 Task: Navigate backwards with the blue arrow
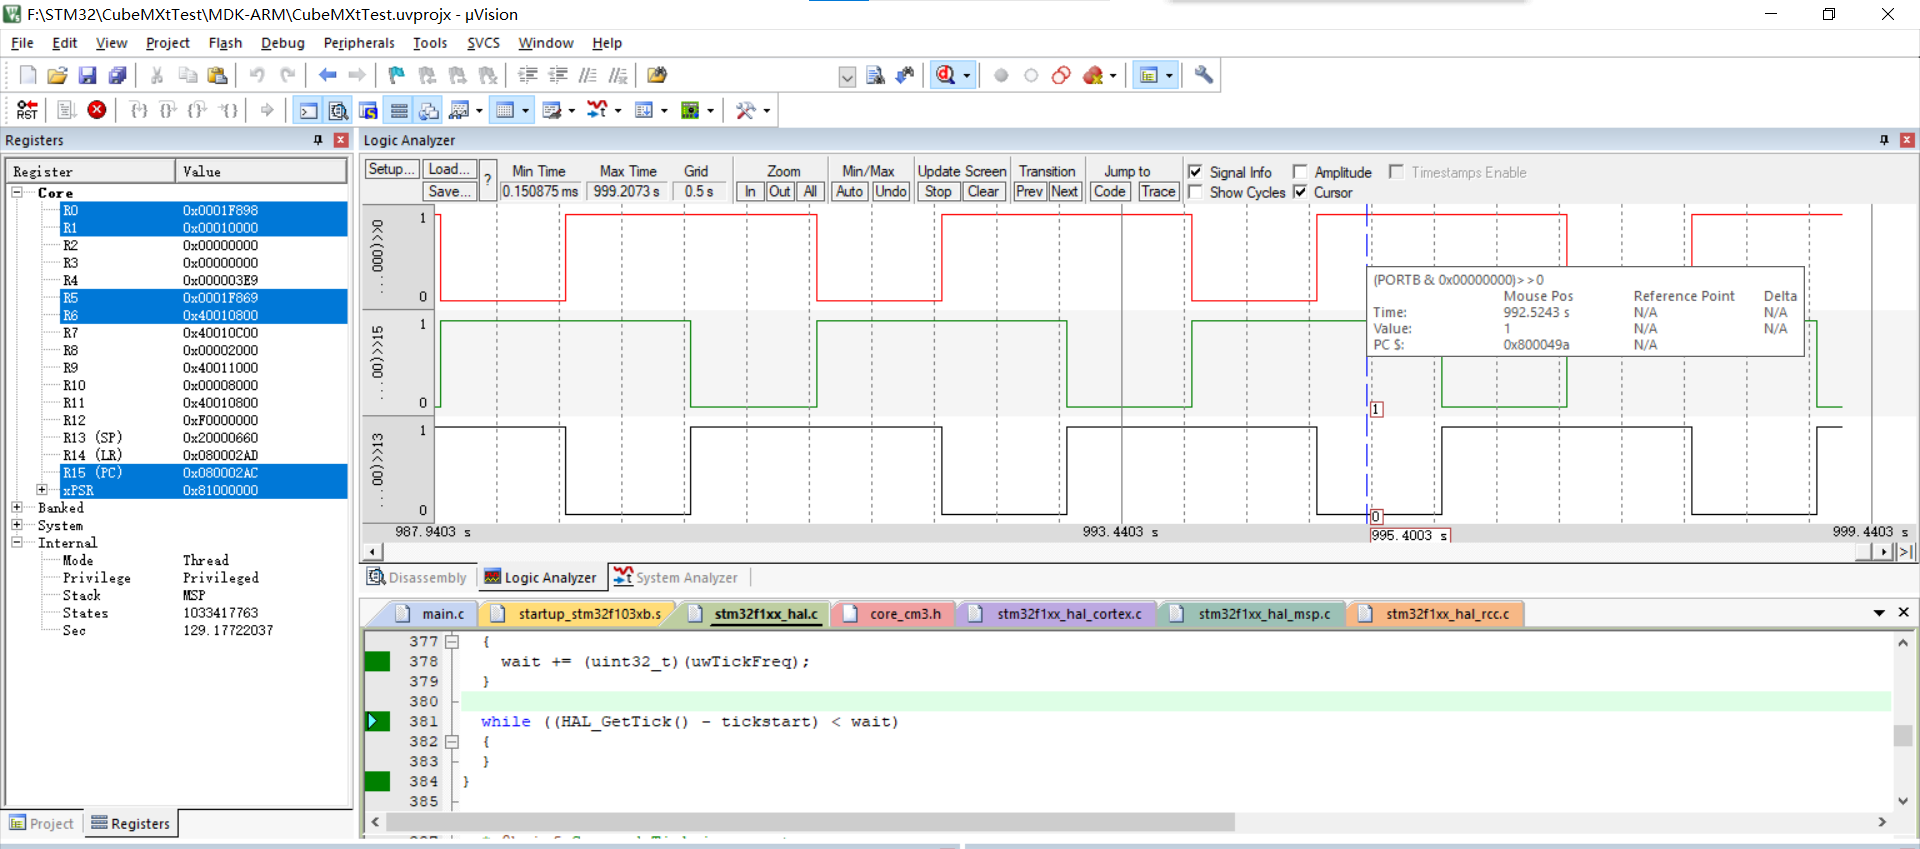327,75
